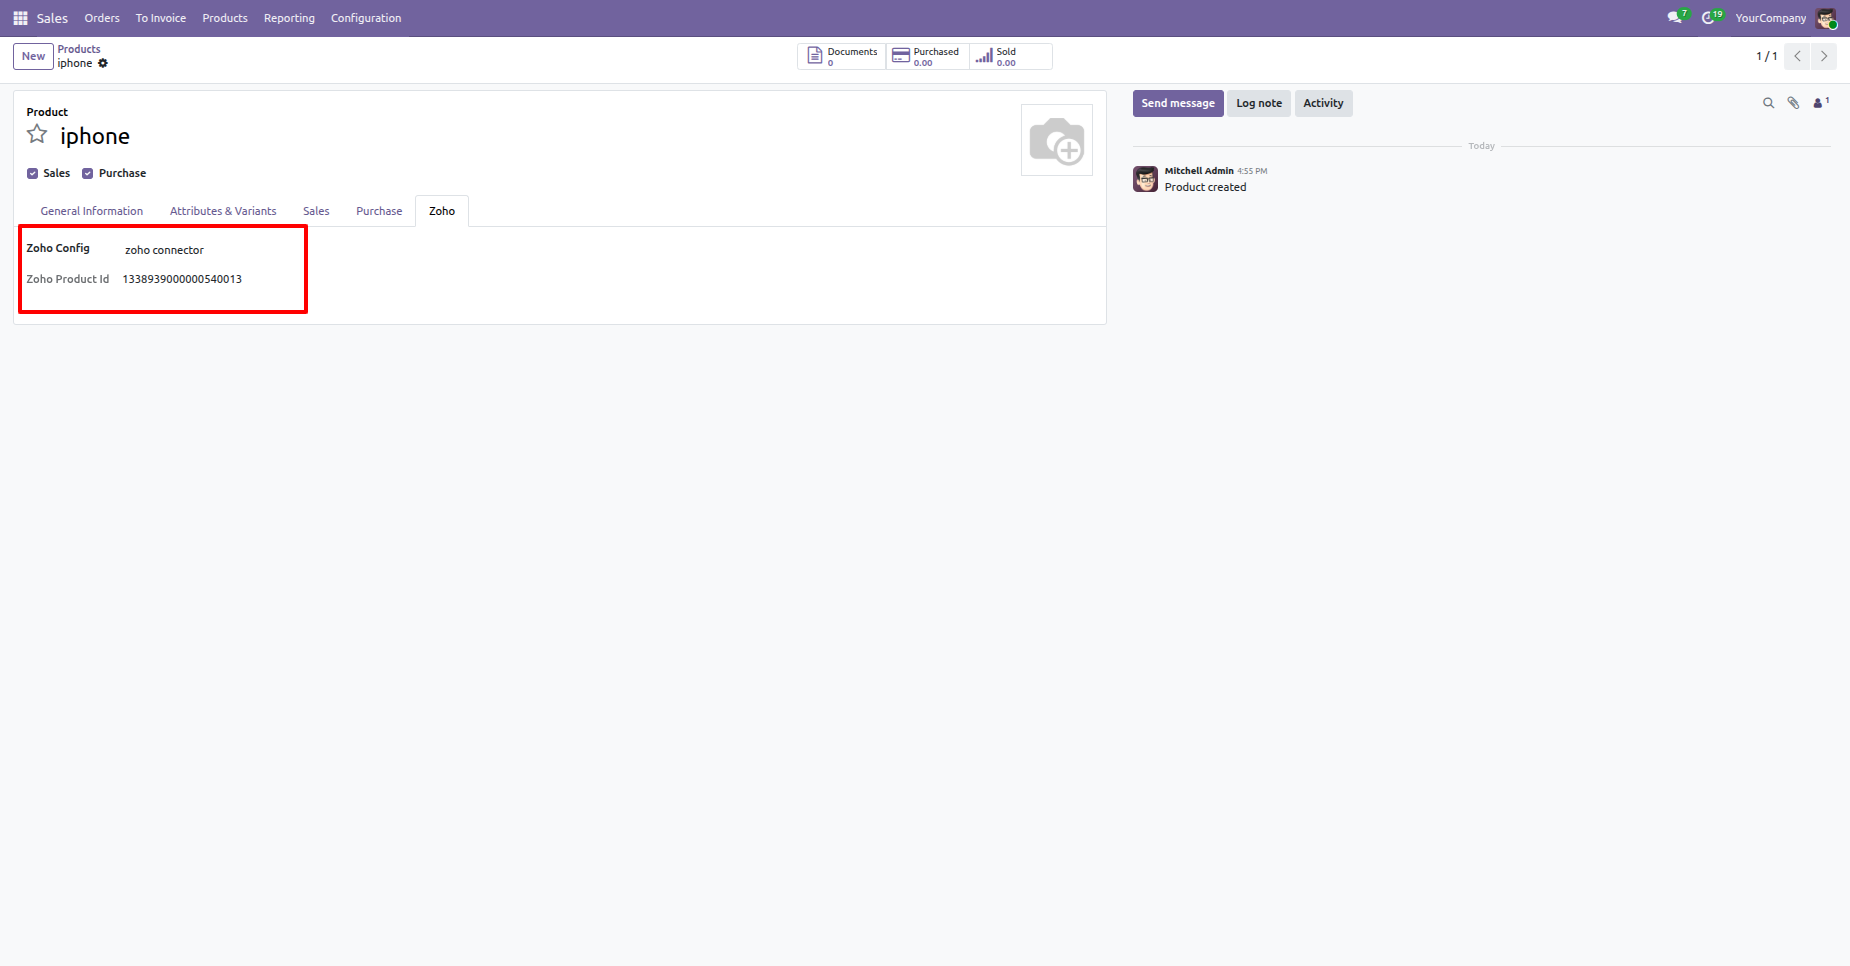Viewport: 1850px width, 966px height.
Task: Attach files using the paperclip icon
Action: click(x=1793, y=103)
